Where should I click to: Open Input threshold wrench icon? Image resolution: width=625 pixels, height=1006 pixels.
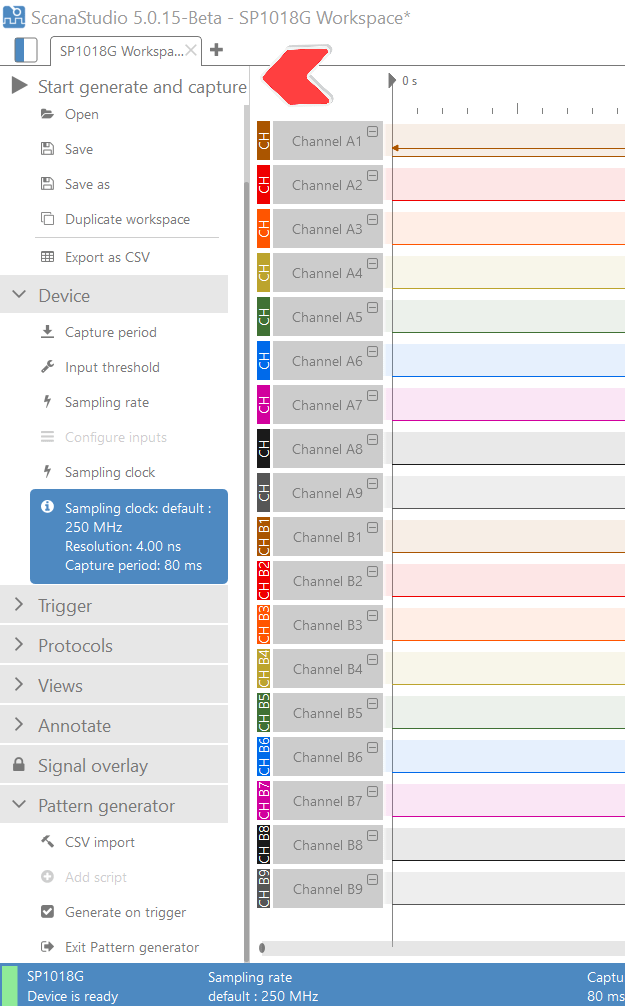[x=47, y=367]
